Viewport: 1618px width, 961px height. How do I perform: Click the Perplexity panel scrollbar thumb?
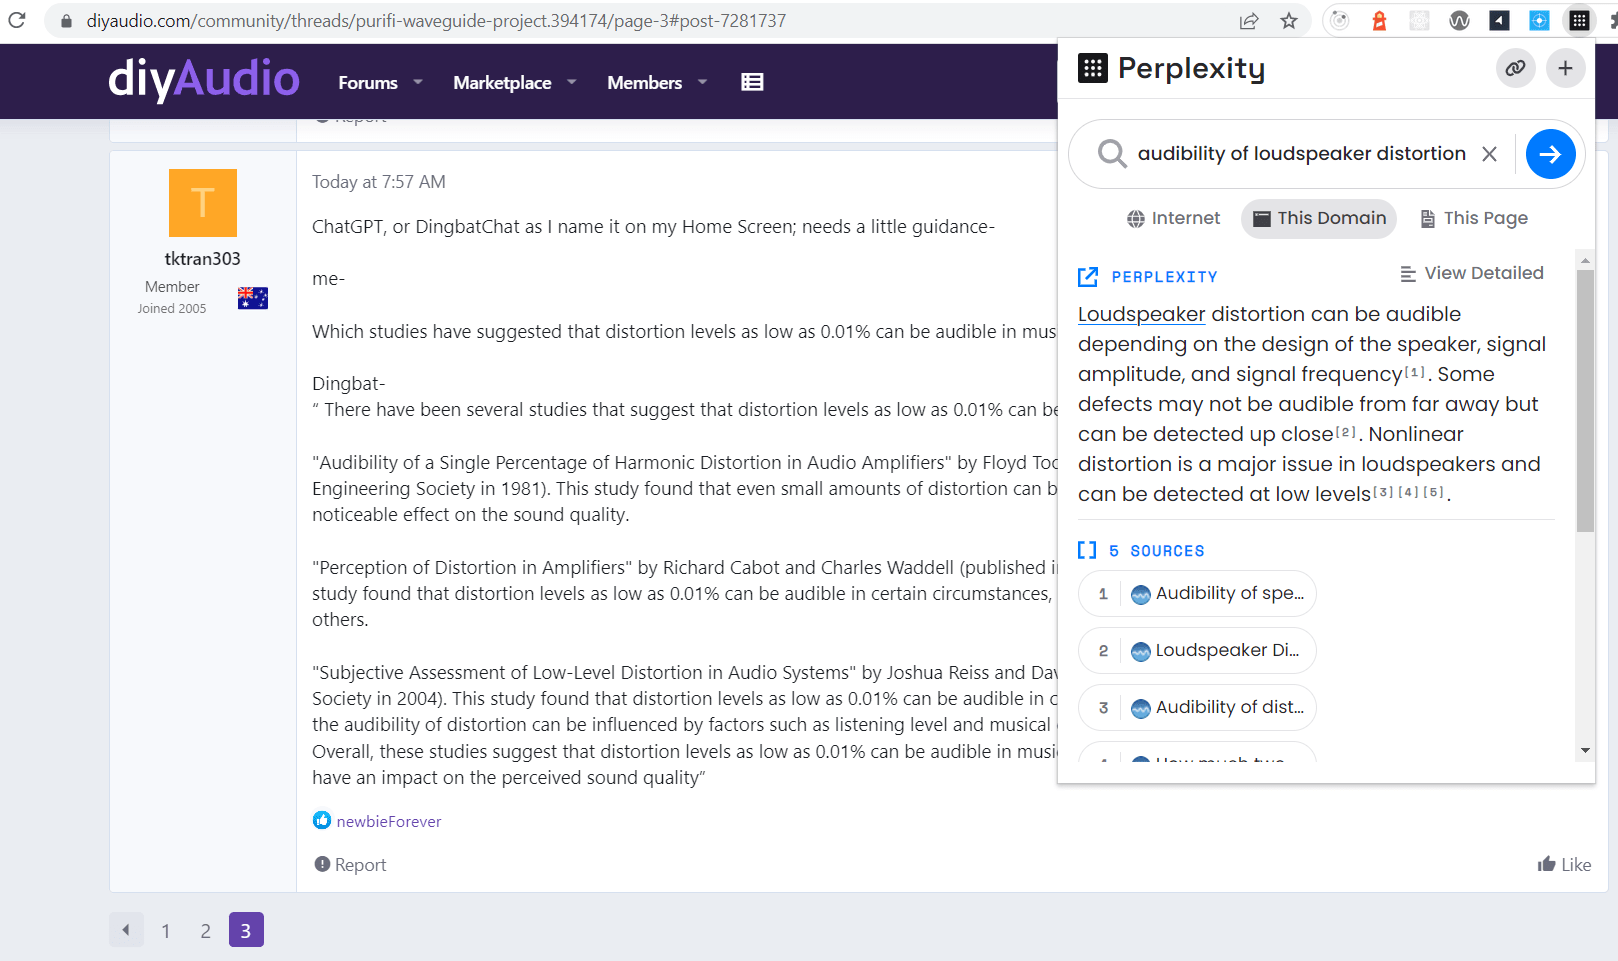tap(1585, 400)
